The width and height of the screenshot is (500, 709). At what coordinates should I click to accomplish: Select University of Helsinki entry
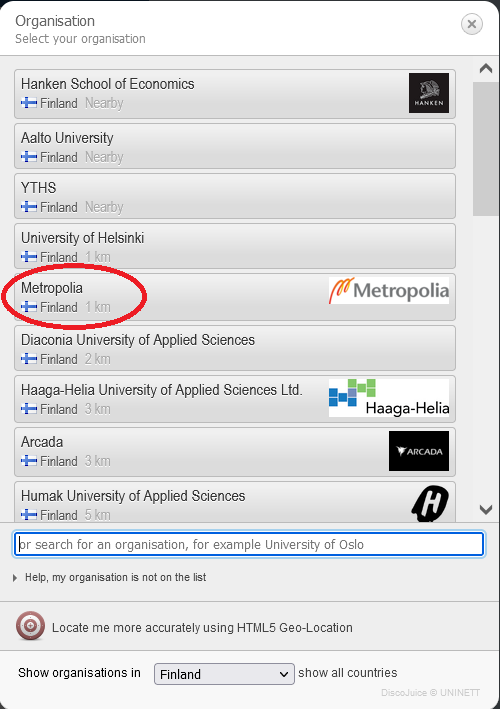[235, 246]
